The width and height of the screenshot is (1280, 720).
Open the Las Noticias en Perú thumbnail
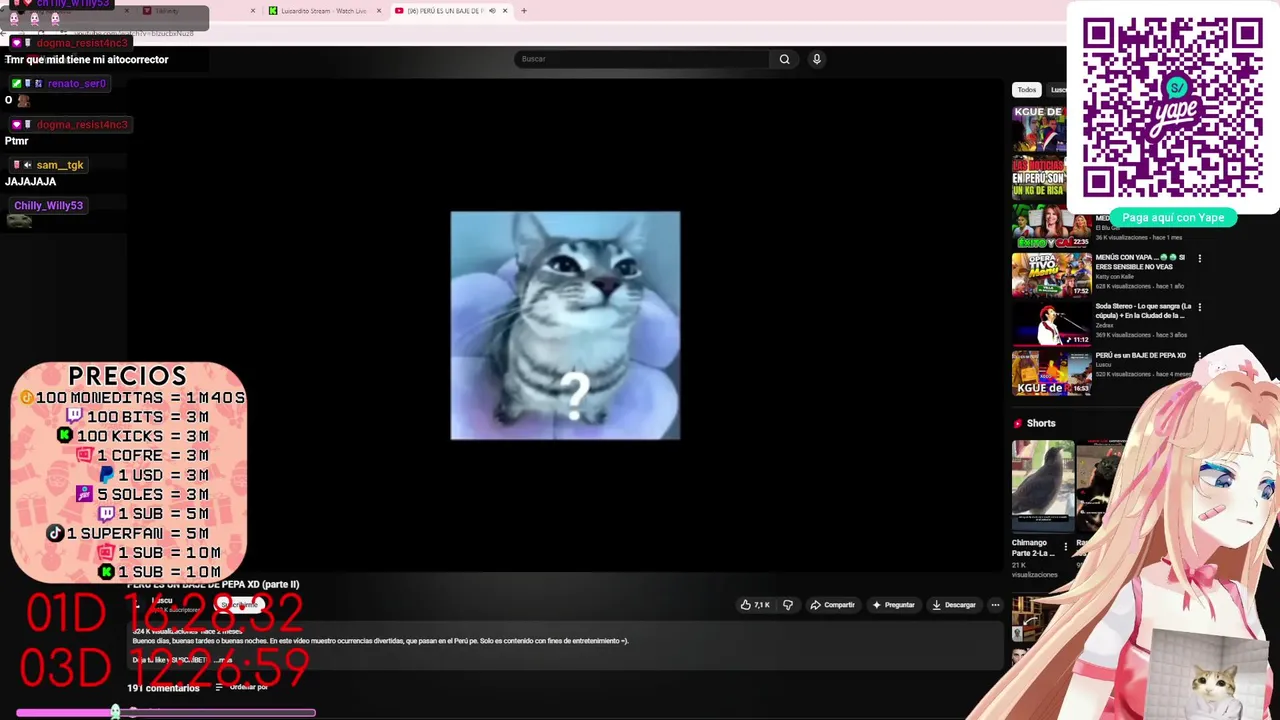click(1039, 179)
